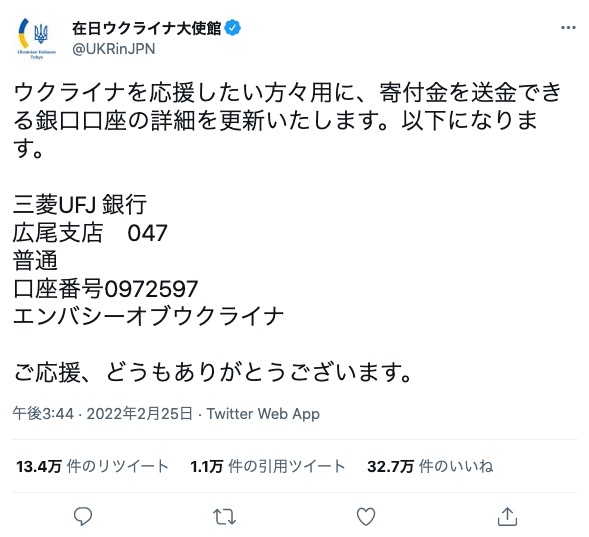Viewport: 589px width, 537px height.
Task: Click the reply speech bubble icon
Action: pos(83,516)
